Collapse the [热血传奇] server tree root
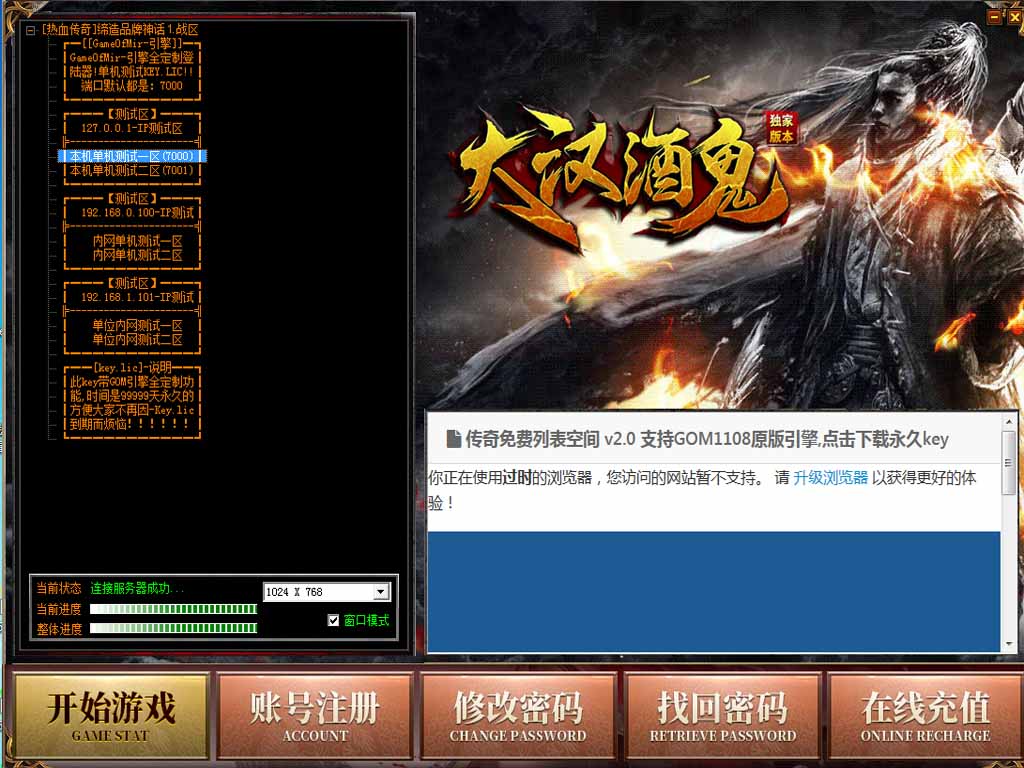Viewport: 1024px width, 768px height. pos(31,30)
